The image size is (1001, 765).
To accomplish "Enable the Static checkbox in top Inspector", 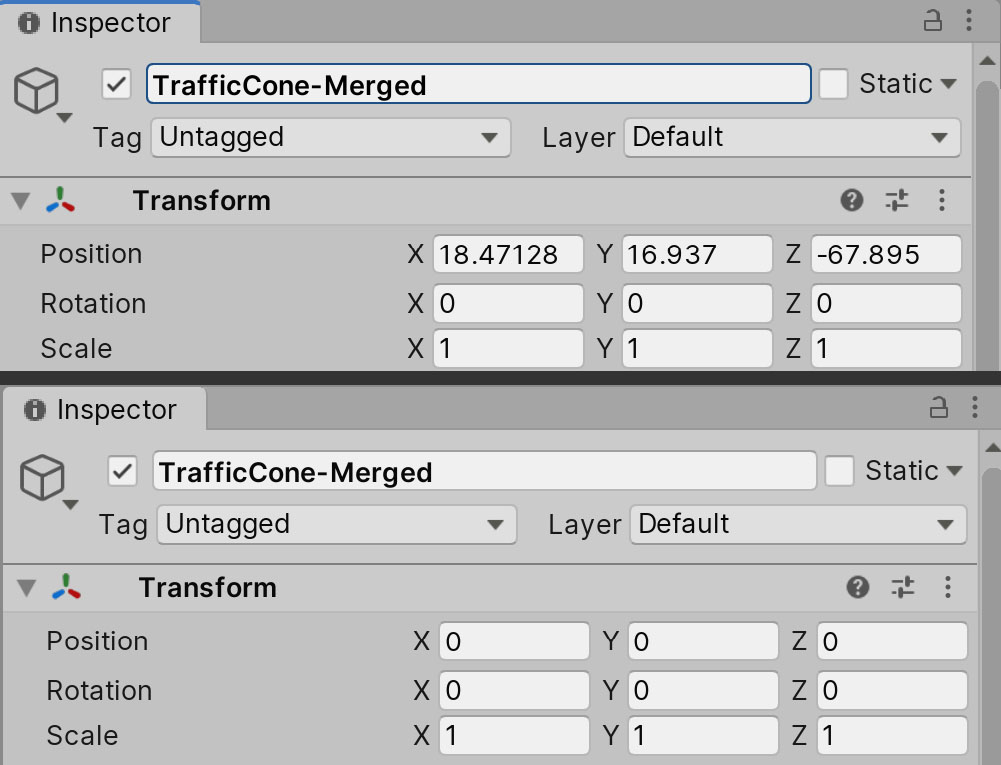I will click(833, 84).
